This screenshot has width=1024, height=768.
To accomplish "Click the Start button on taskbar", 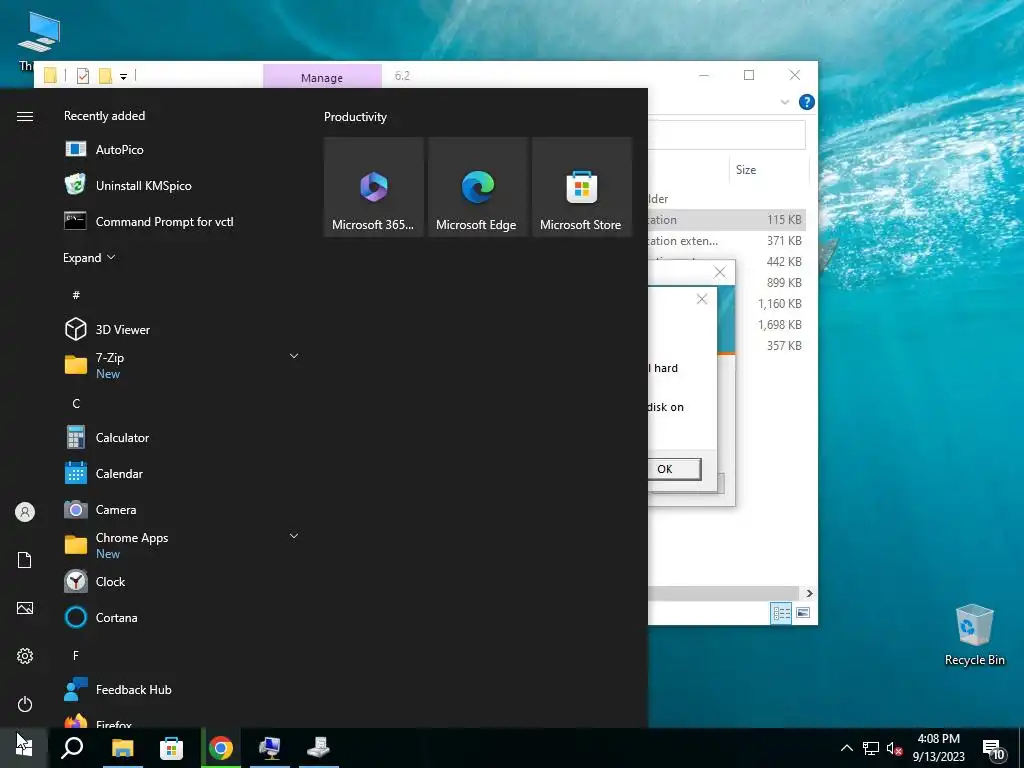I will 24,748.
